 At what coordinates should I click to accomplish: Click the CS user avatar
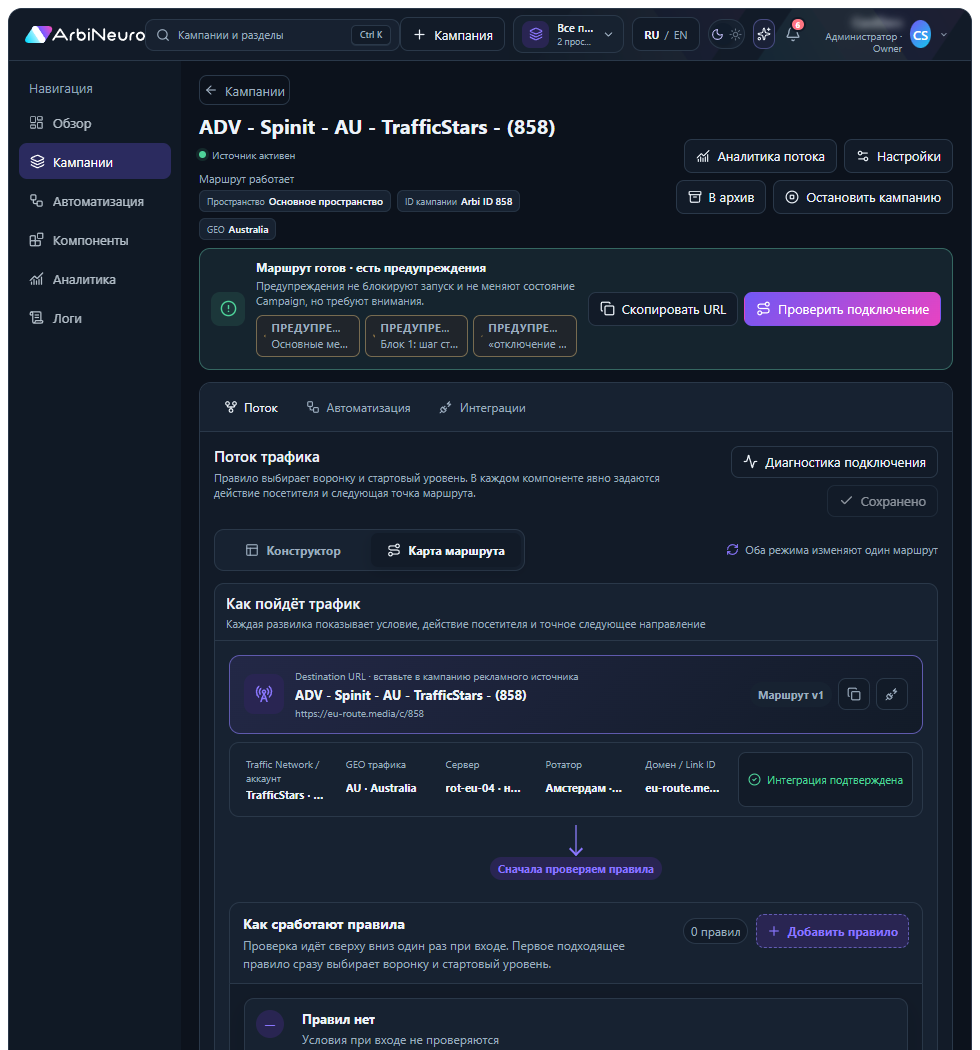[x=920, y=35]
